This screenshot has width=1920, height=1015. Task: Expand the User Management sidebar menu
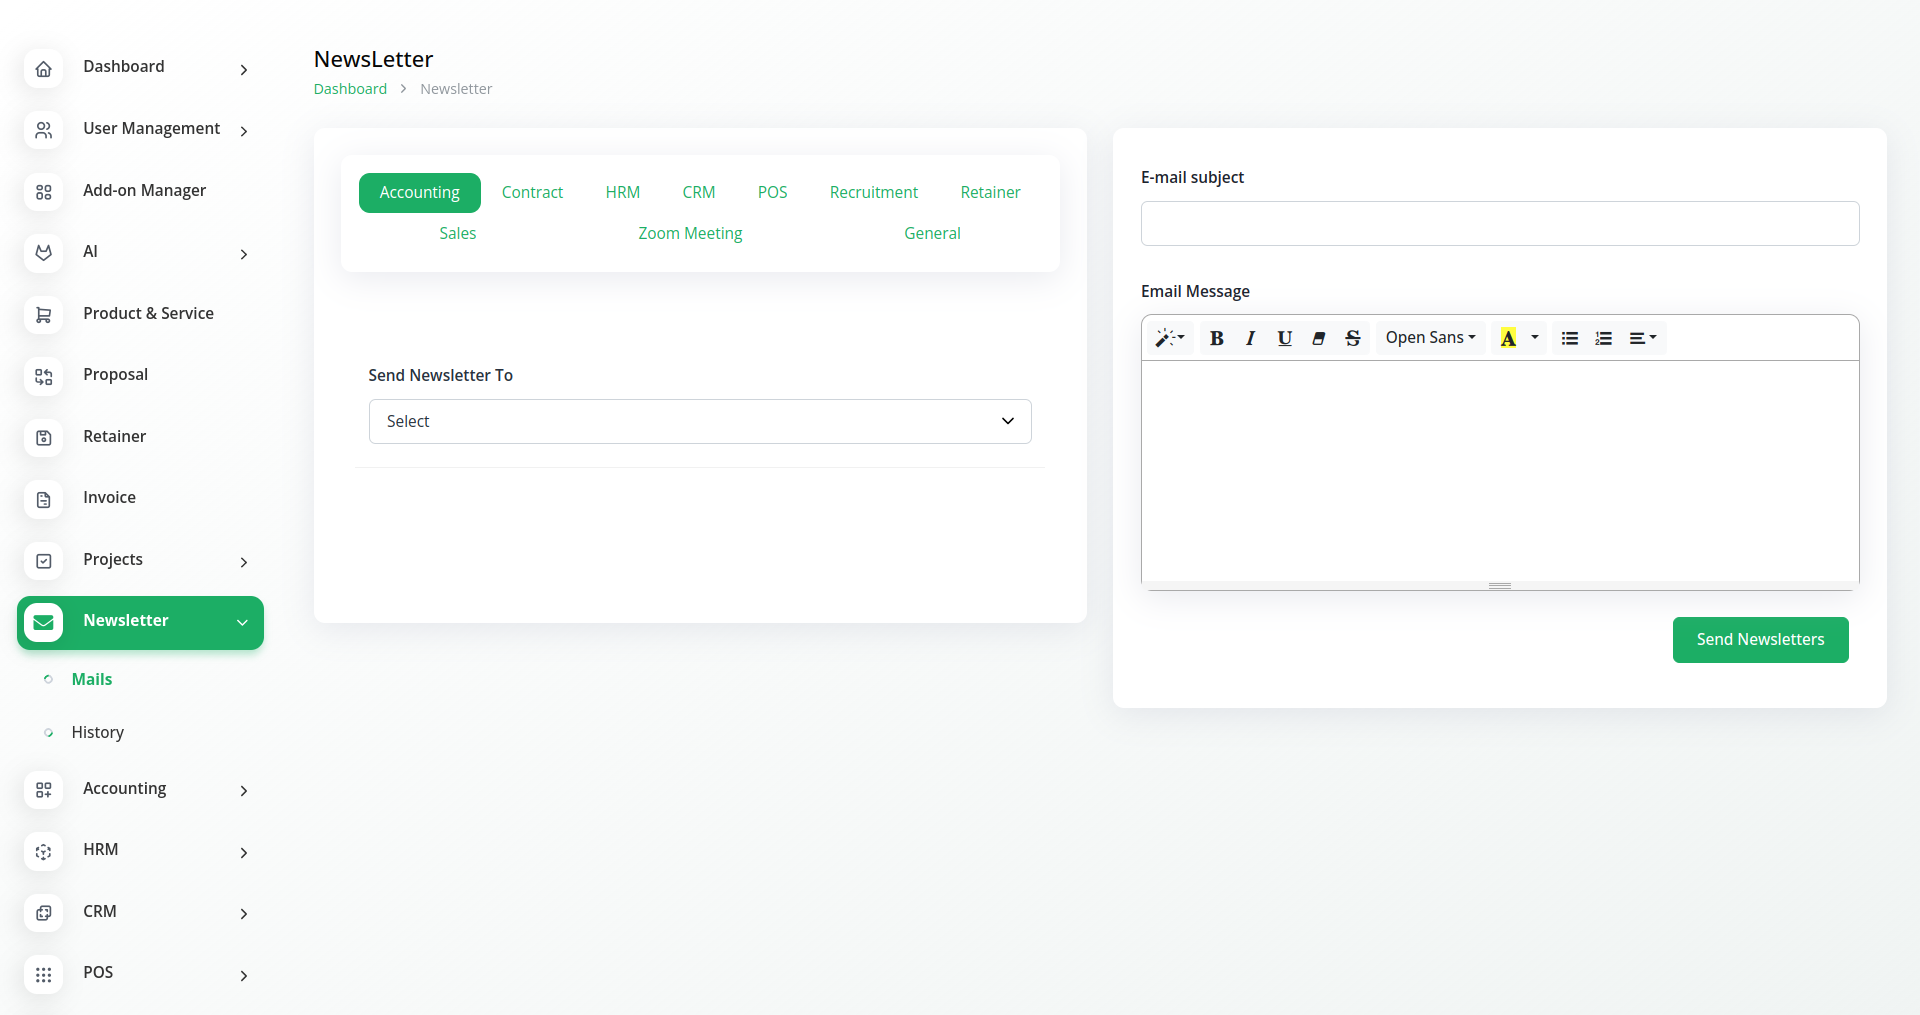click(x=243, y=131)
